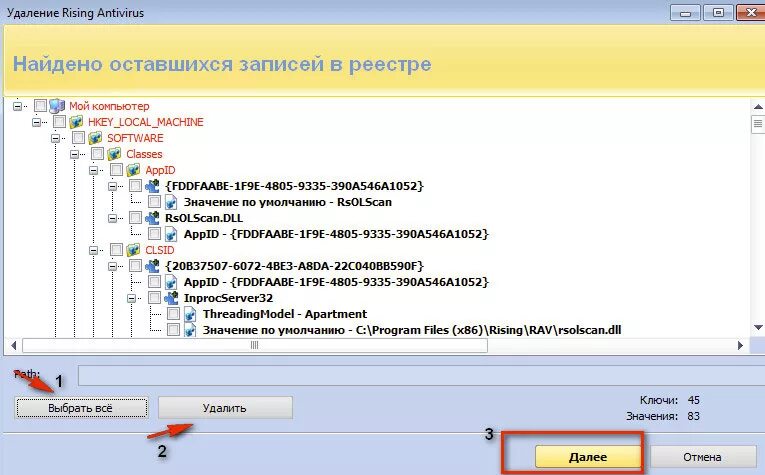This screenshot has width=765, height=475.
Task: Click the horizontal scrollbar right arrow
Action: 740,345
